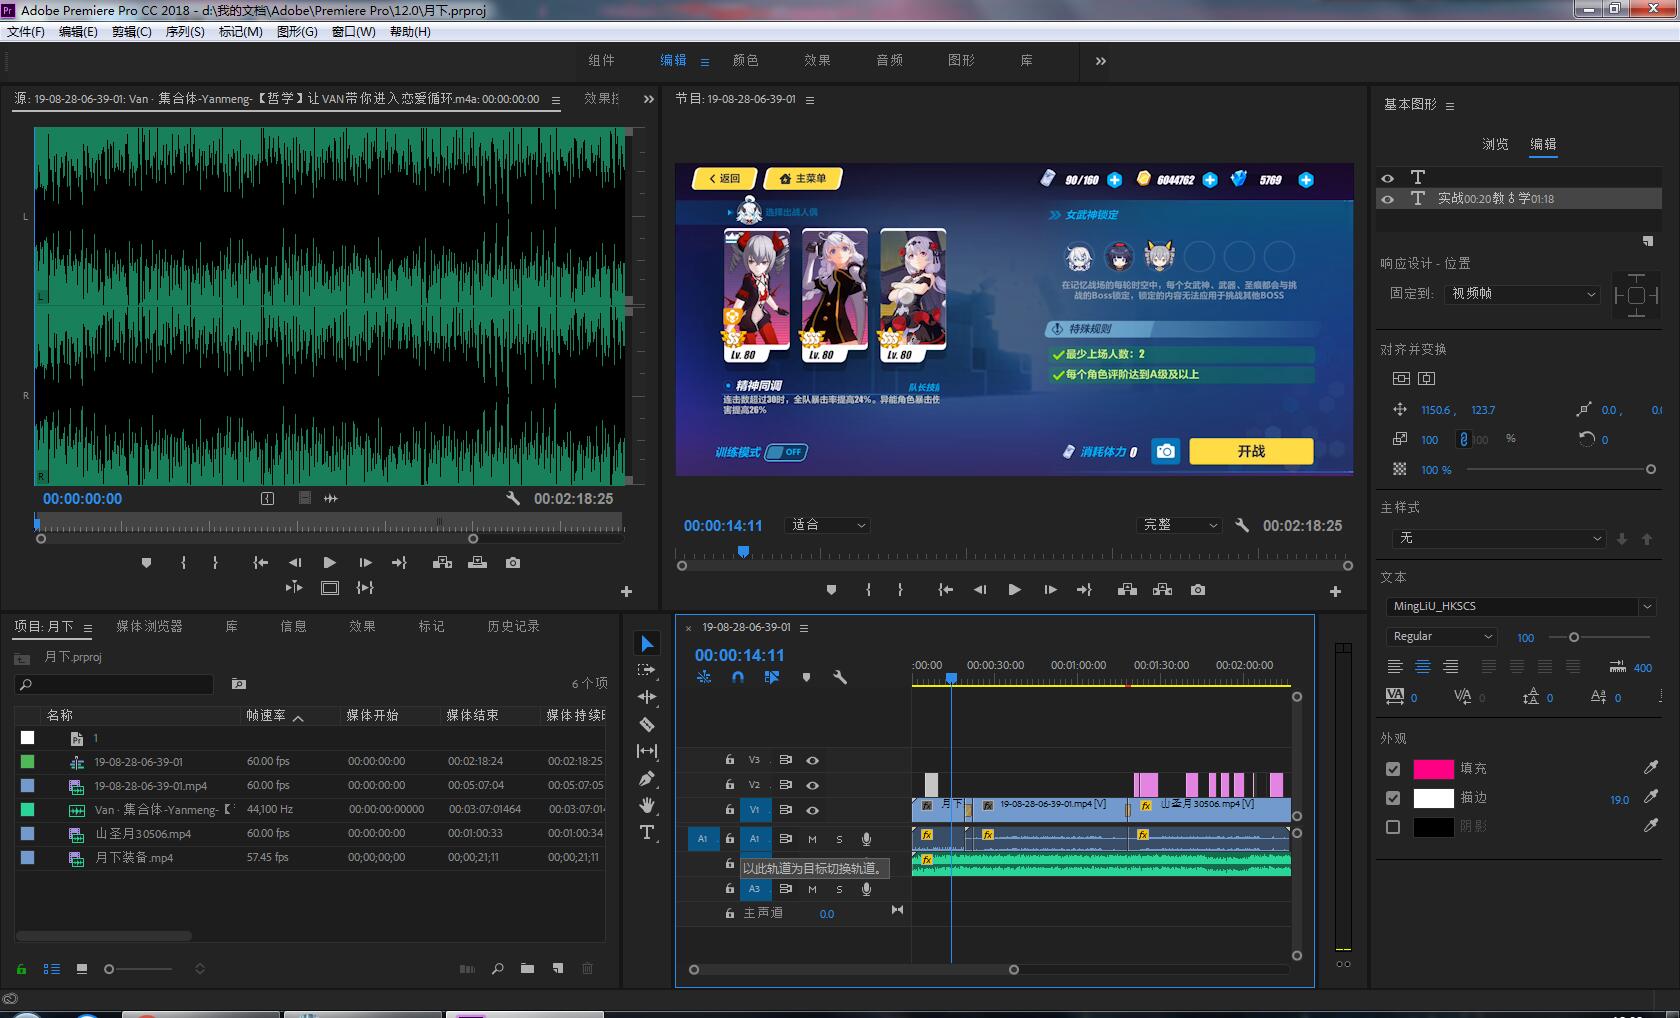This screenshot has height=1018, width=1680.
Task: Select the Track Select Forward tool
Action: pyautogui.click(x=647, y=670)
